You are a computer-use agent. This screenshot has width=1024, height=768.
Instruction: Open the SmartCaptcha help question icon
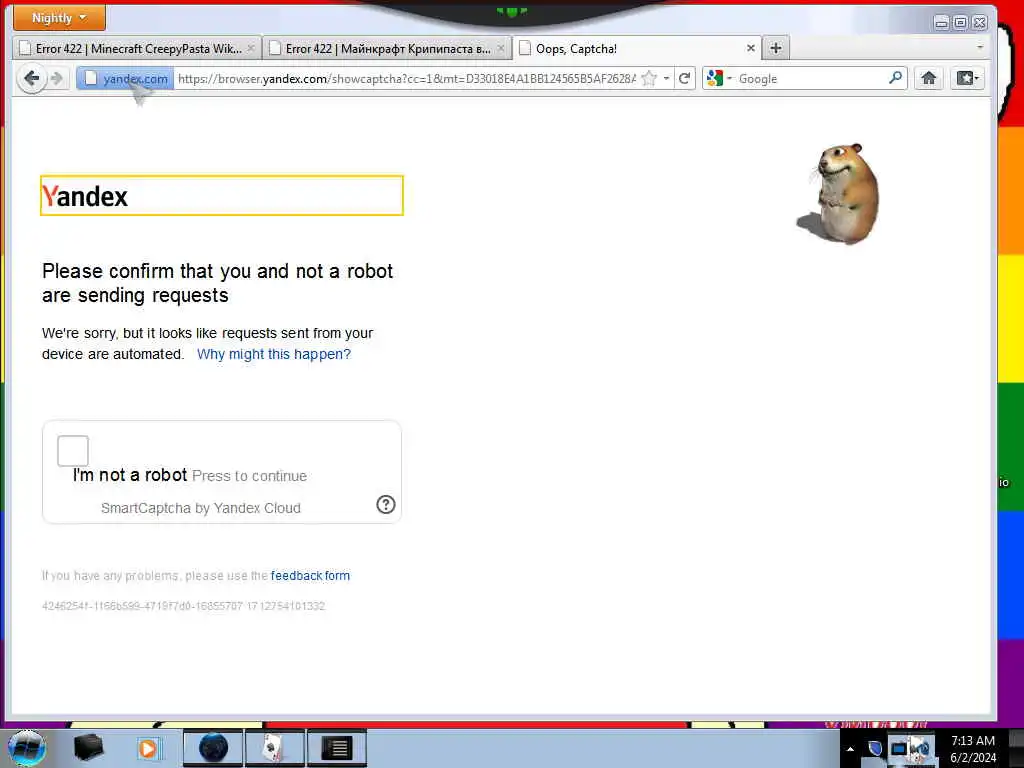(386, 504)
